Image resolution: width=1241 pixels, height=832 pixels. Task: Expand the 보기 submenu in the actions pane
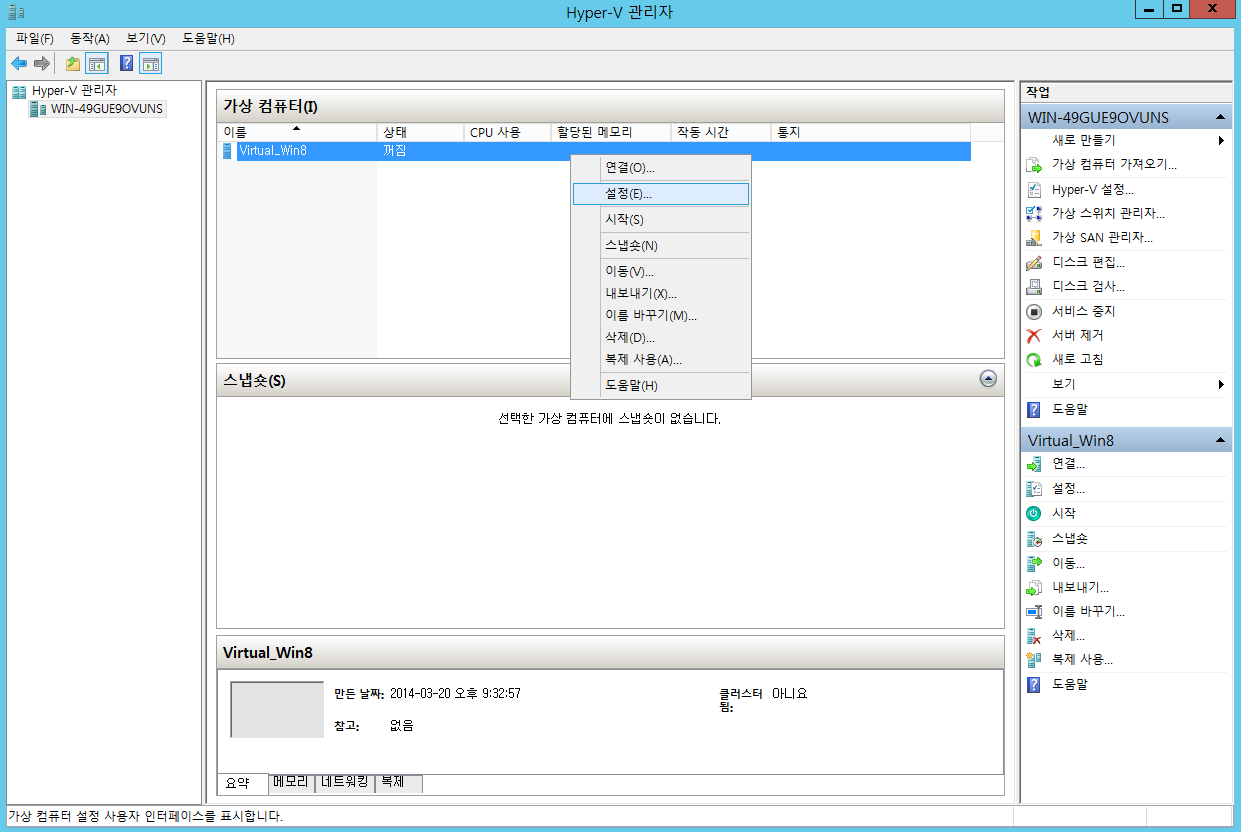[1126, 384]
